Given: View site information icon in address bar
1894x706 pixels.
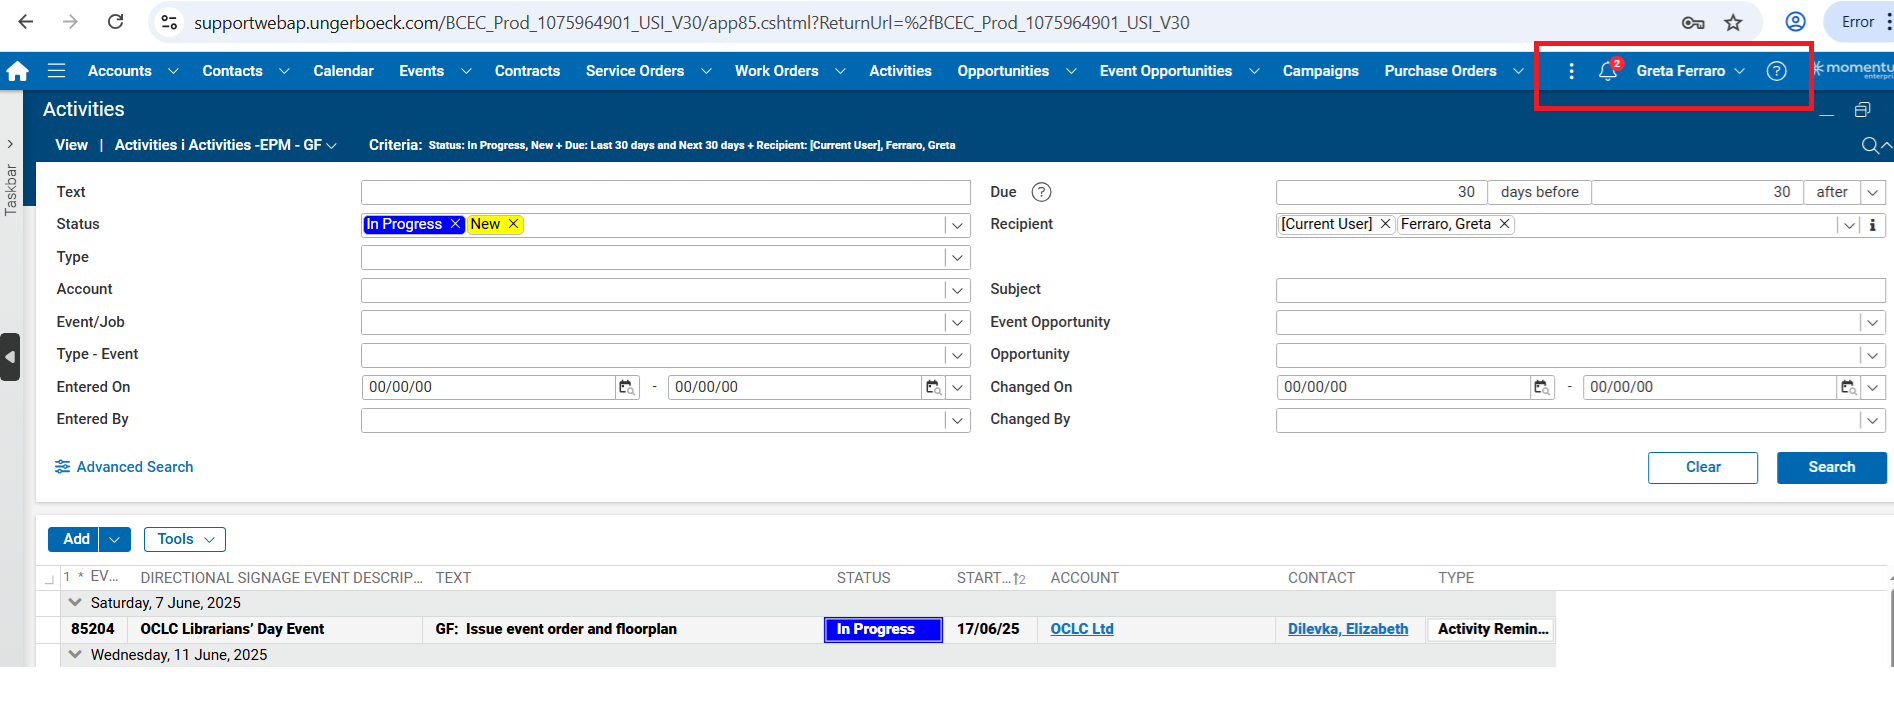Looking at the screenshot, I should tap(170, 22).
